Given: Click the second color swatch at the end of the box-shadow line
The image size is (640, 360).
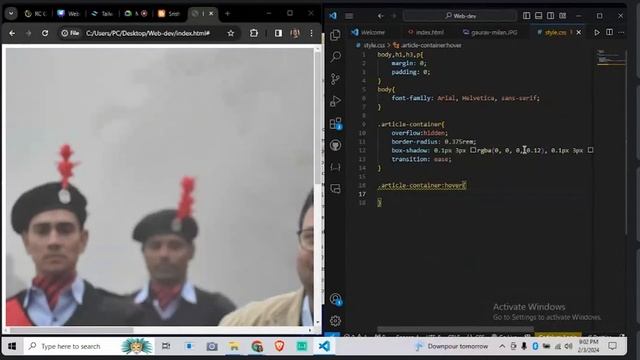Looking at the screenshot, I should (590, 150).
